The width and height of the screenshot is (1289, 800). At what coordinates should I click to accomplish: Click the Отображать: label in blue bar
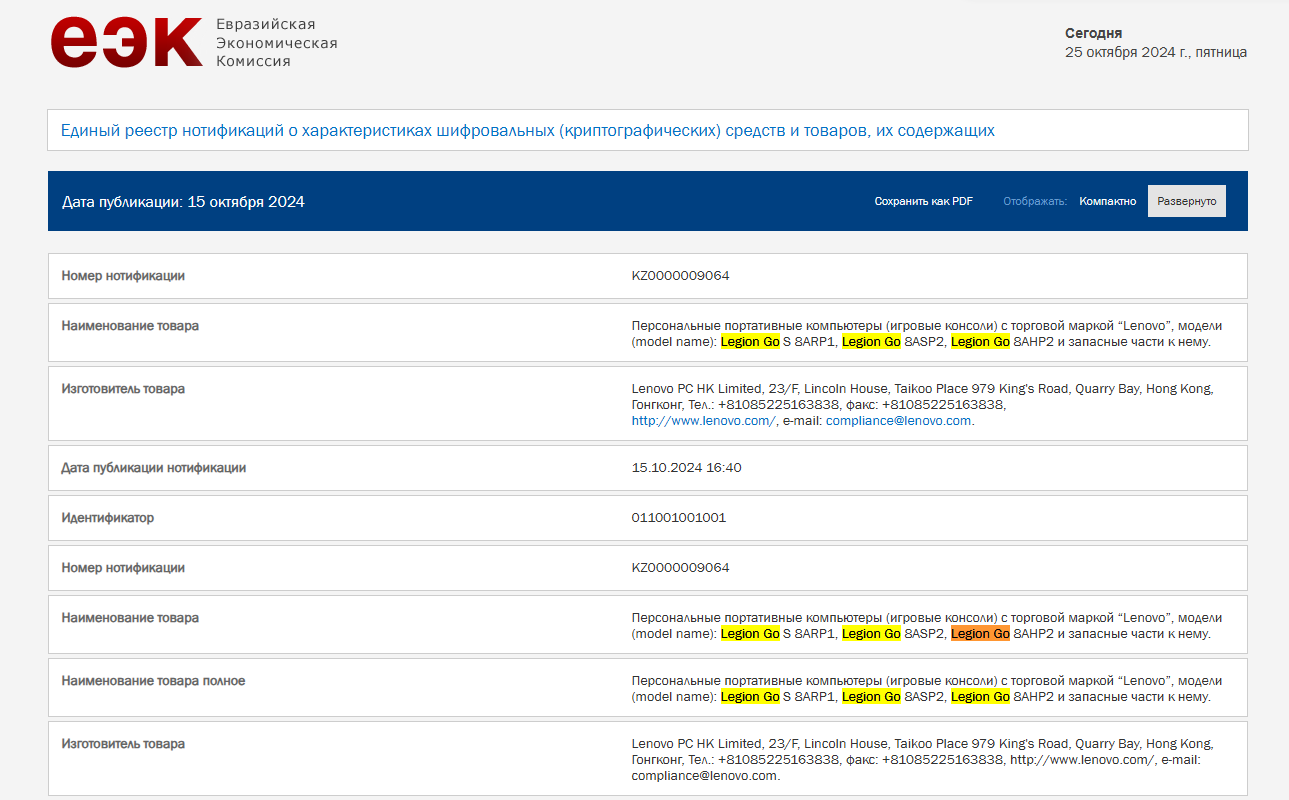click(1035, 201)
